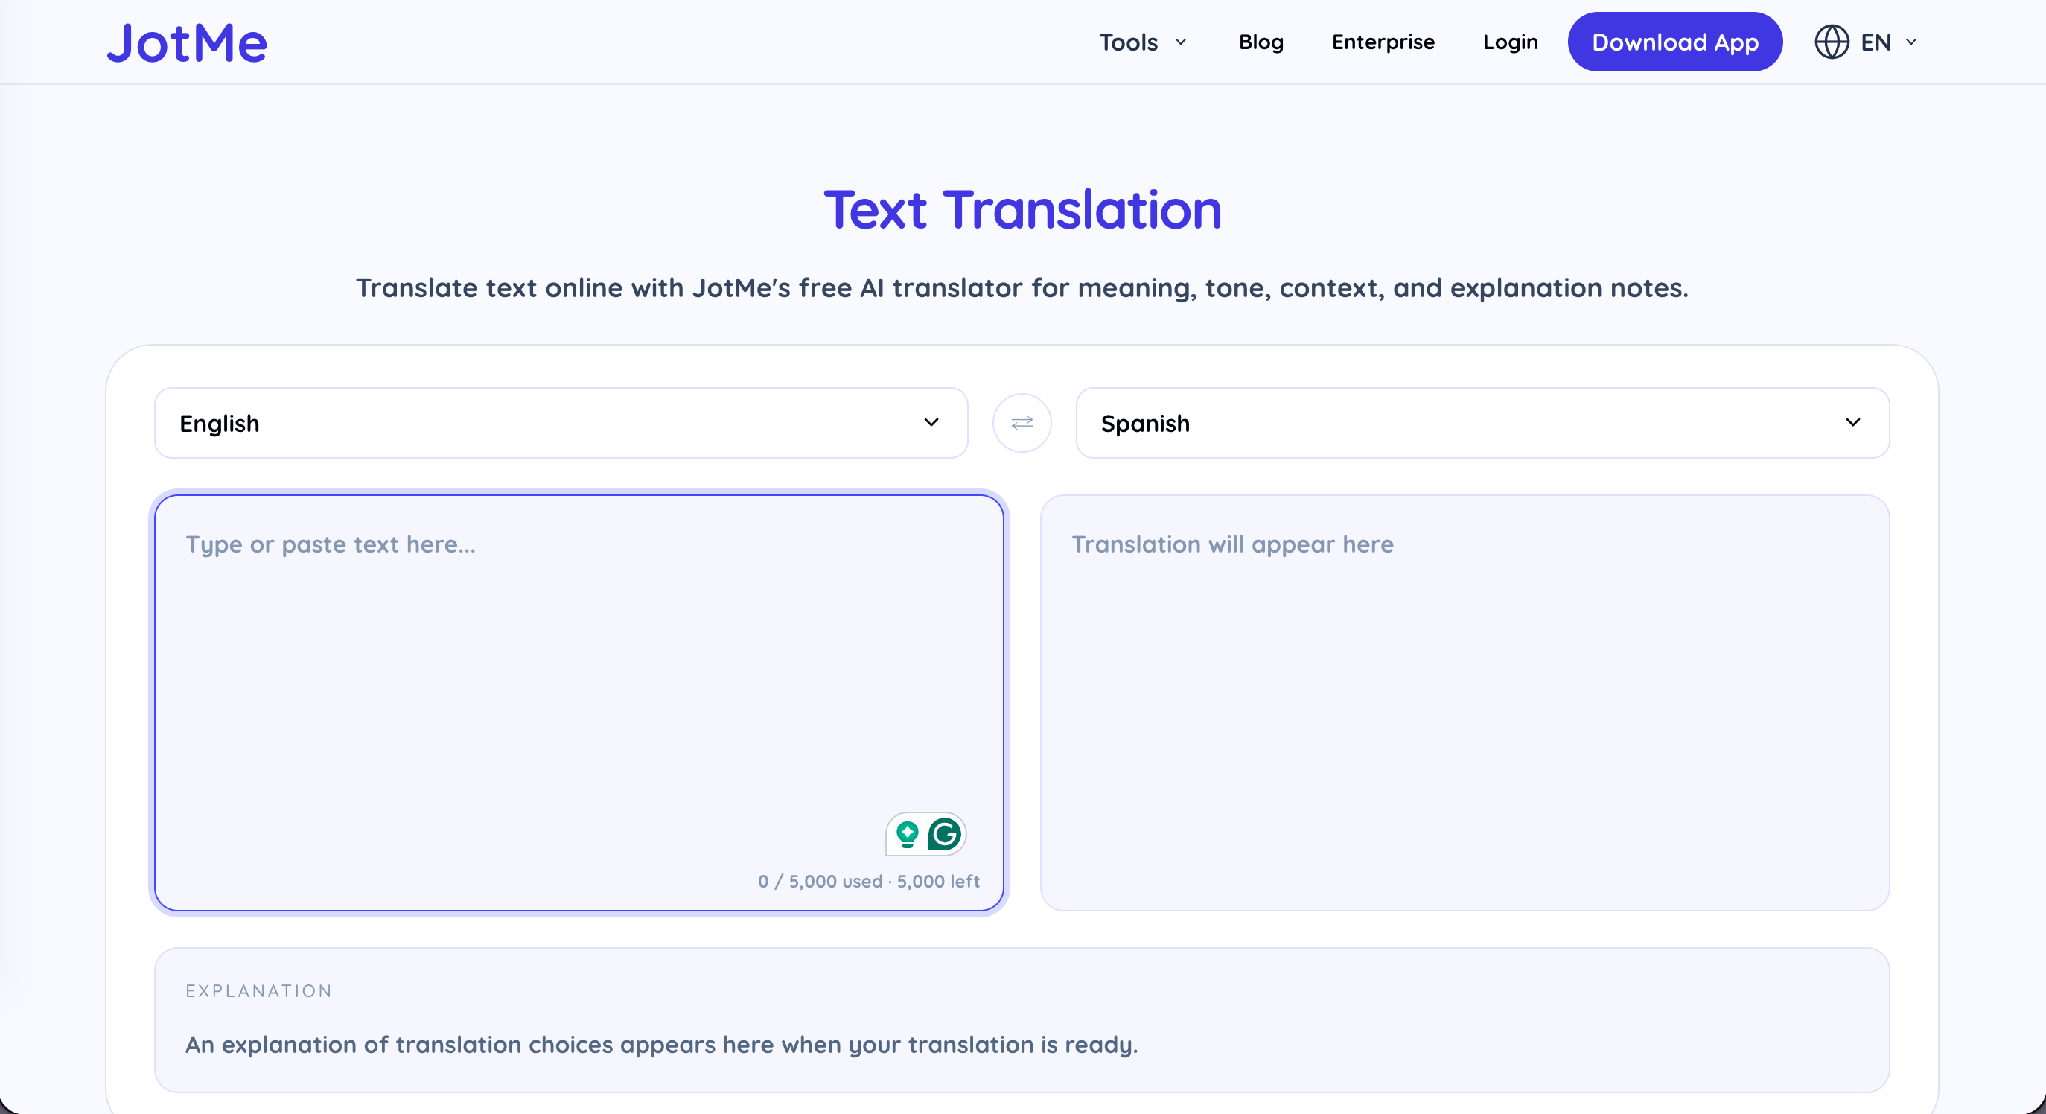Click the '0 / 5,000 used' counter text
This screenshot has width=2046, height=1114.
click(868, 881)
